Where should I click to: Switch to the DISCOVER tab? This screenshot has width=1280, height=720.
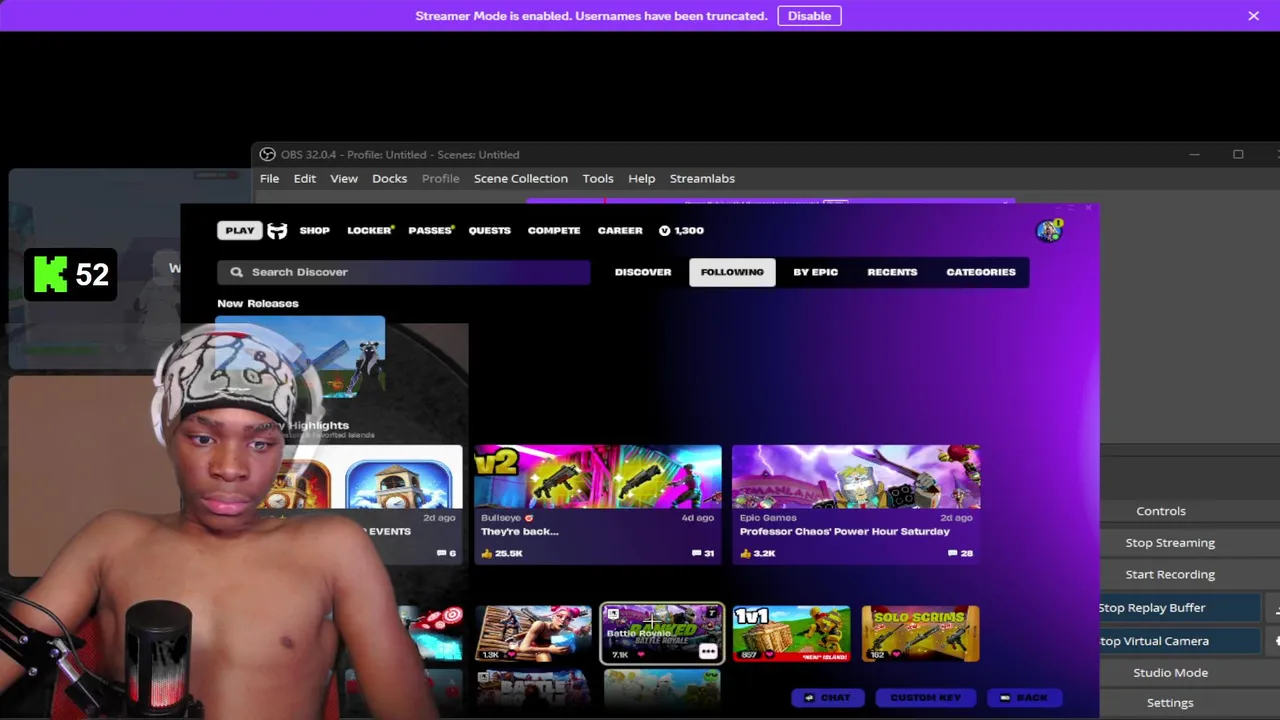tap(643, 272)
